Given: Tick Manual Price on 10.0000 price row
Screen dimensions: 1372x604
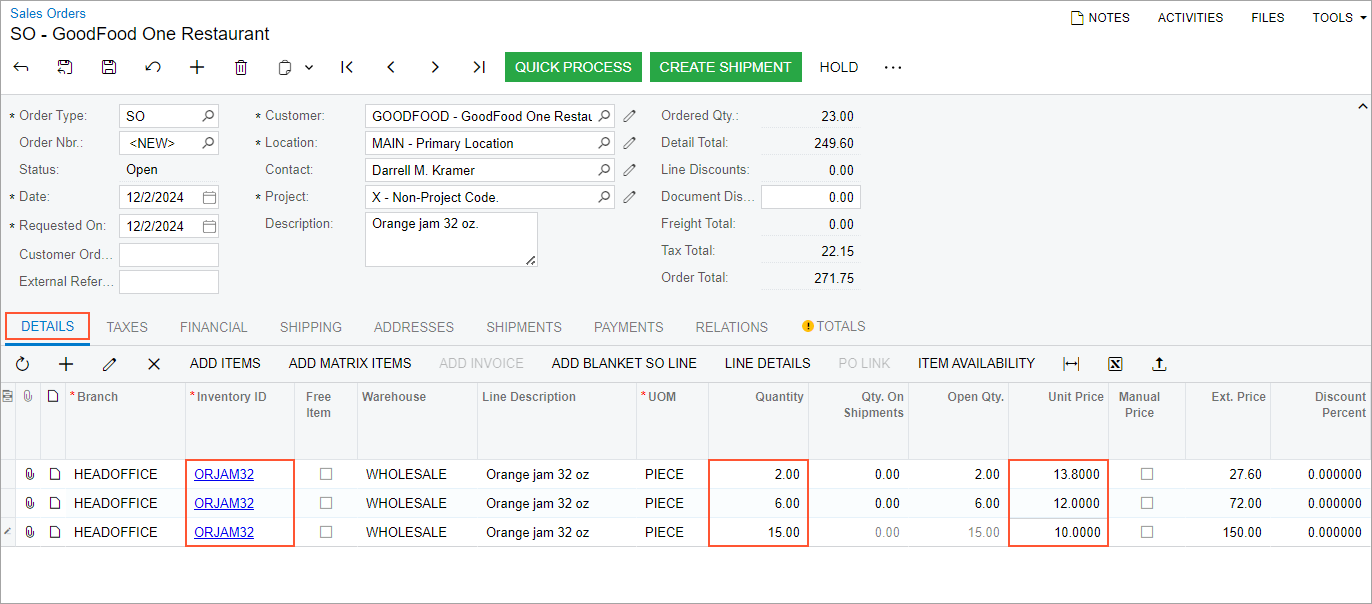Looking at the screenshot, I should click(1147, 532).
